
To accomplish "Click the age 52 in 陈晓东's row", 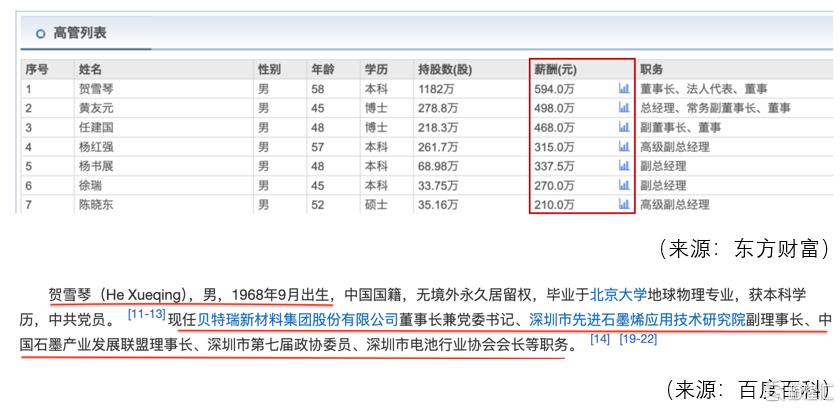I will click(318, 205).
